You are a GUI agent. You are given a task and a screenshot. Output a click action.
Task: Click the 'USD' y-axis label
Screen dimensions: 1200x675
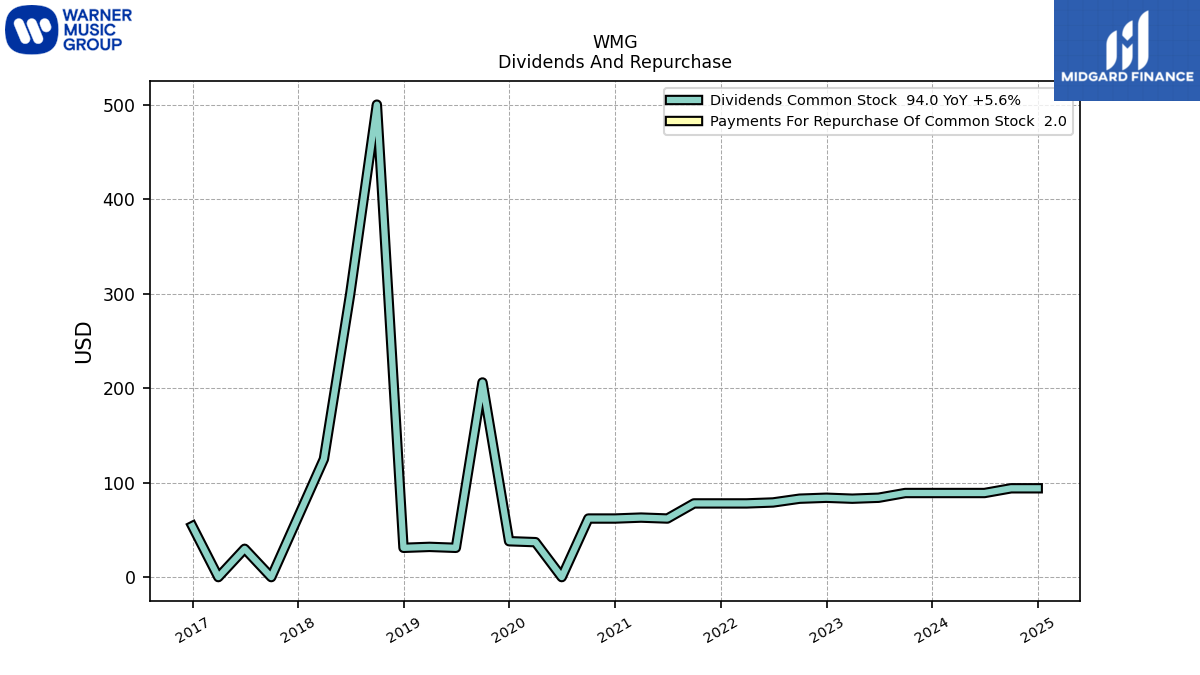click(84, 342)
